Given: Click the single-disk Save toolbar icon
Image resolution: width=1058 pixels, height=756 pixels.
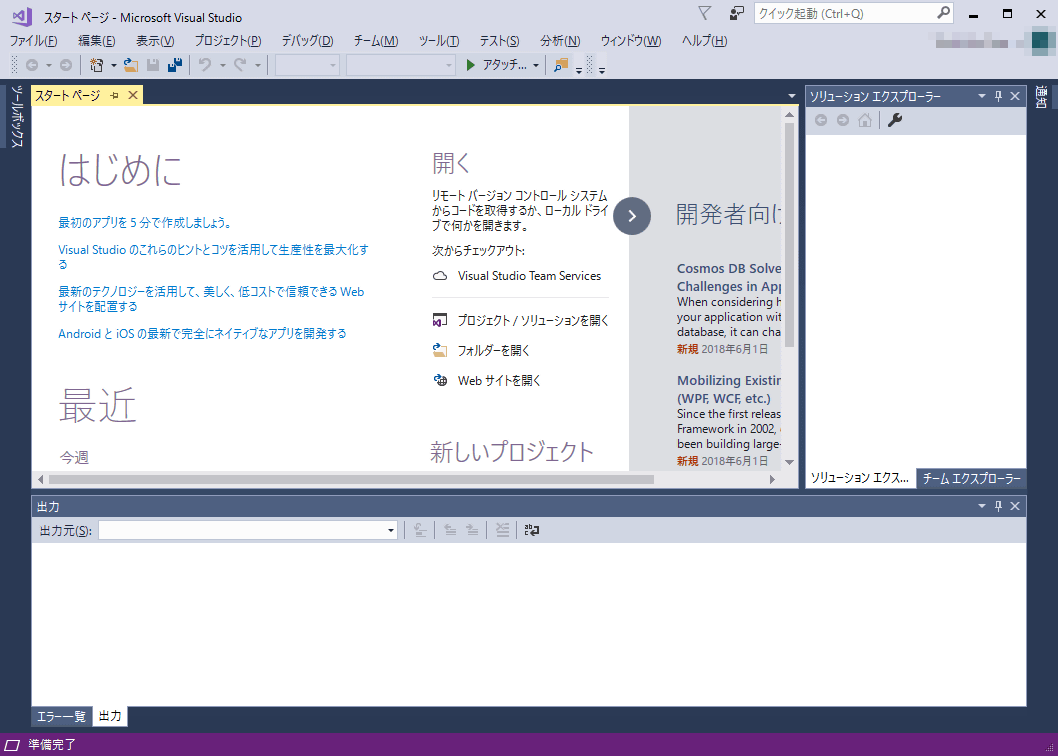Looking at the screenshot, I should (153, 65).
